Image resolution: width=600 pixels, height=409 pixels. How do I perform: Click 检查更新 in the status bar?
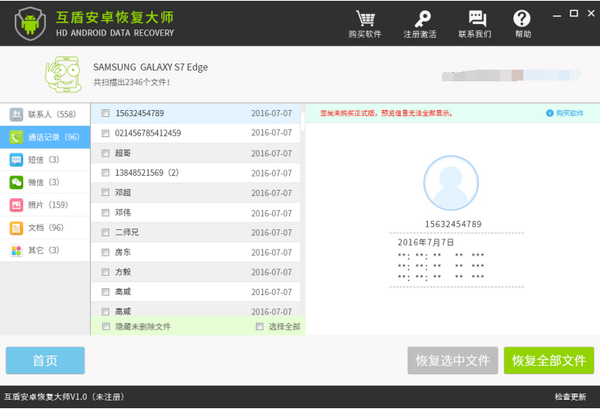tap(570, 397)
